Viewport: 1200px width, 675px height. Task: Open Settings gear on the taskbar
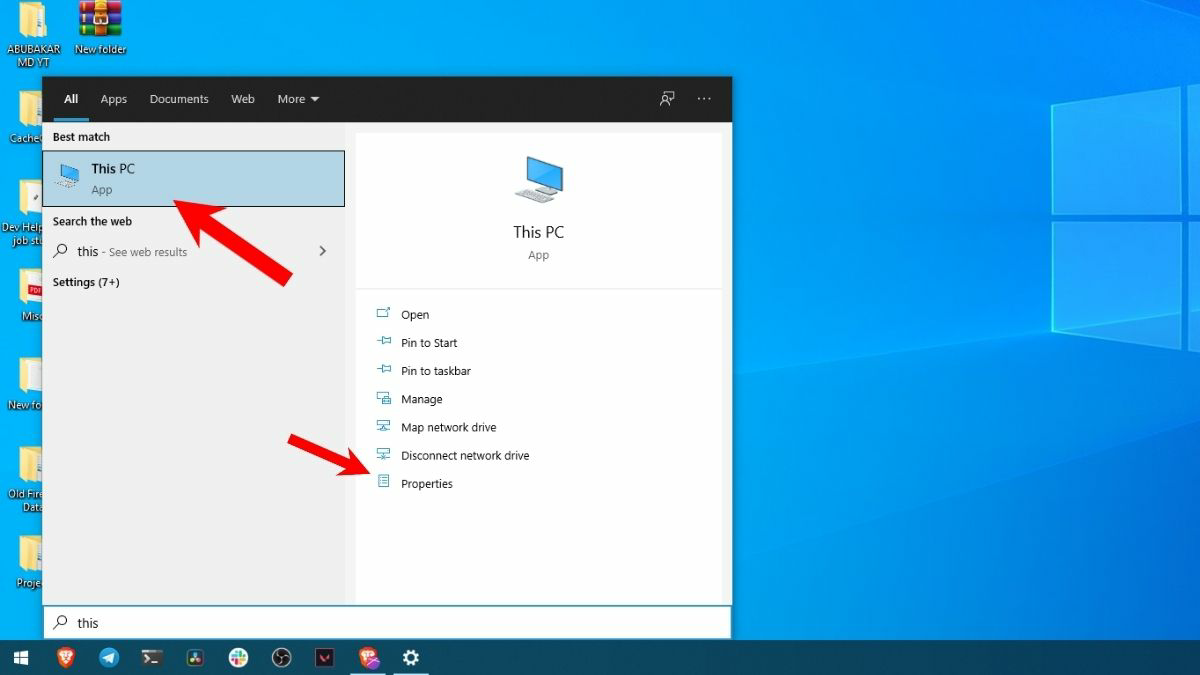(410, 658)
